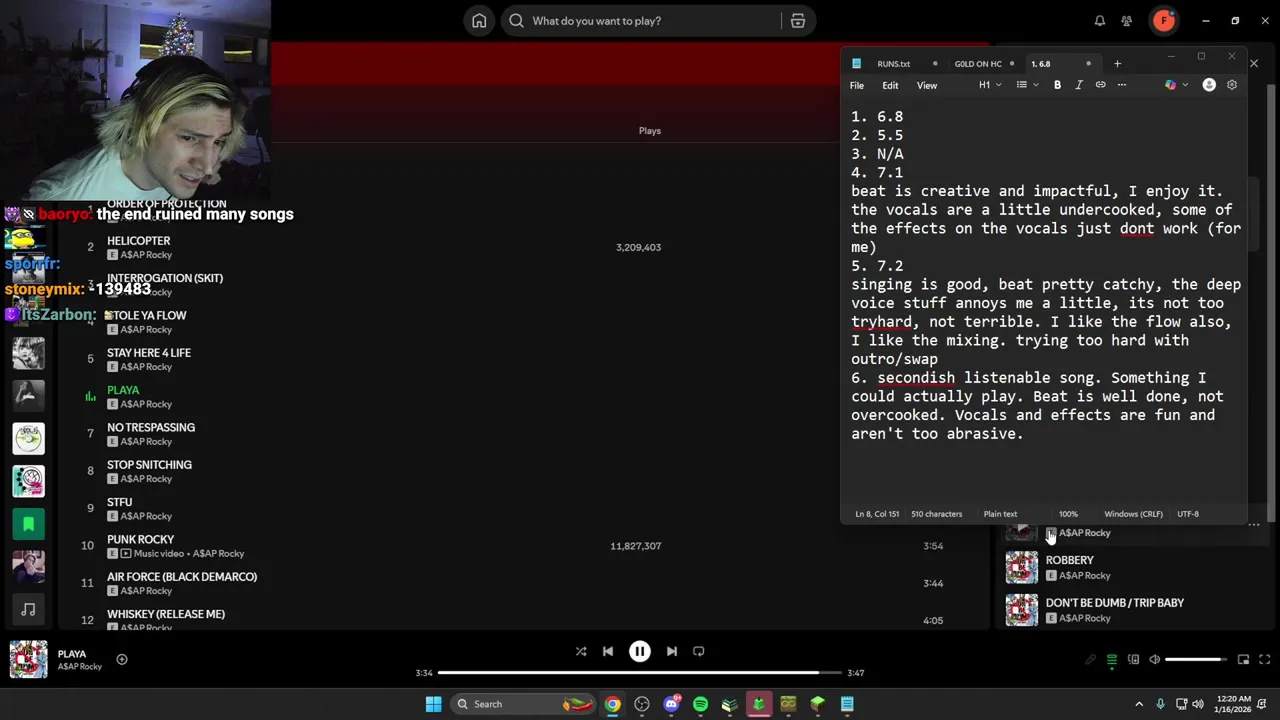Open Discord from the taskbar
Image resolution: width=1280 pixels, height=720 pixels.
tap(671, 704)
